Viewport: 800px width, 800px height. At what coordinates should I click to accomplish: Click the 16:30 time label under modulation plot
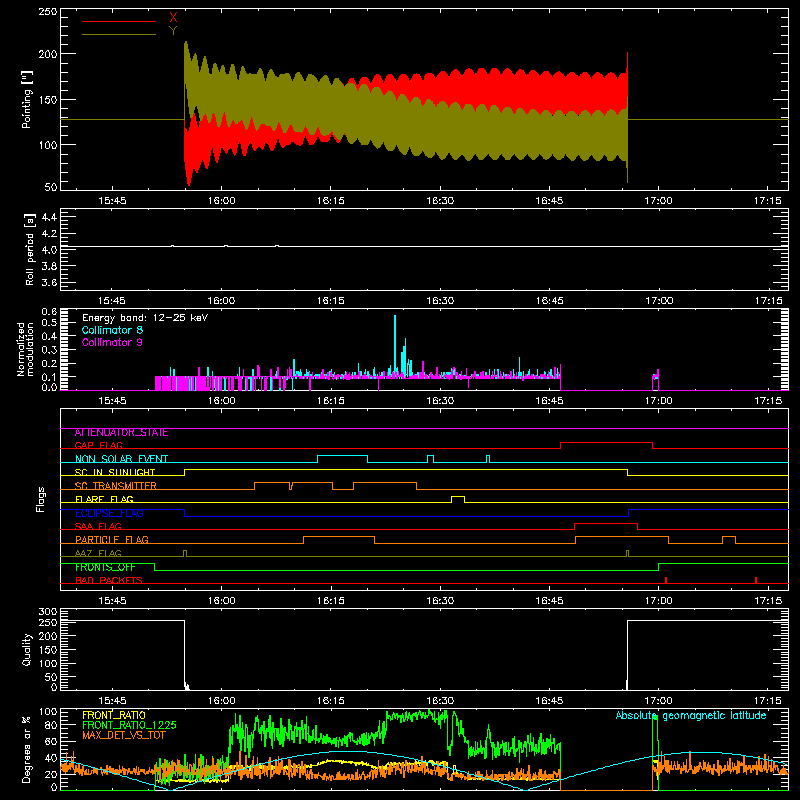(x=440, y=401)
